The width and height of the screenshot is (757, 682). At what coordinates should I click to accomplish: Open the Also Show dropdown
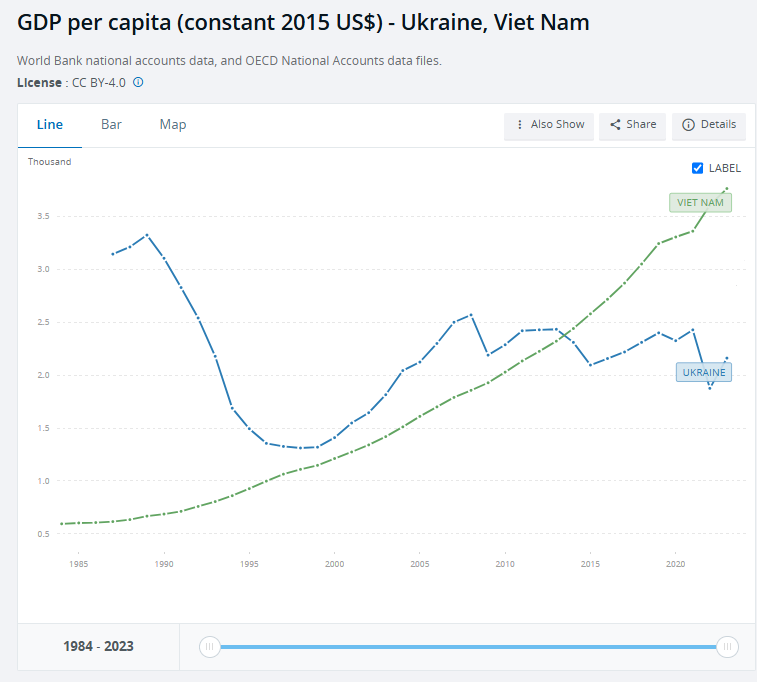point(549,125)
